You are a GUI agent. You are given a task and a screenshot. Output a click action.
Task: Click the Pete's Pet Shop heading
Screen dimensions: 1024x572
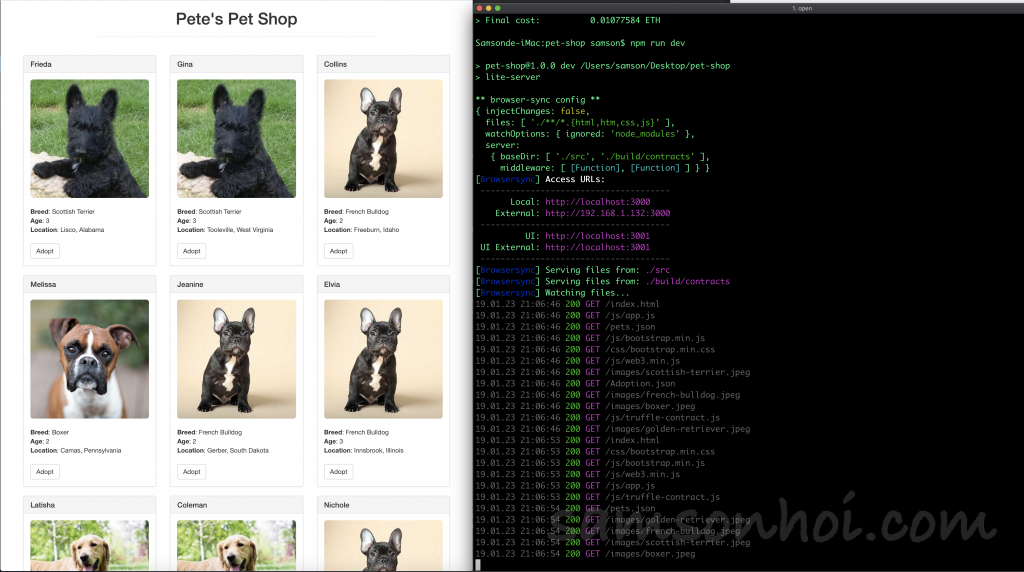click(236, 19)
